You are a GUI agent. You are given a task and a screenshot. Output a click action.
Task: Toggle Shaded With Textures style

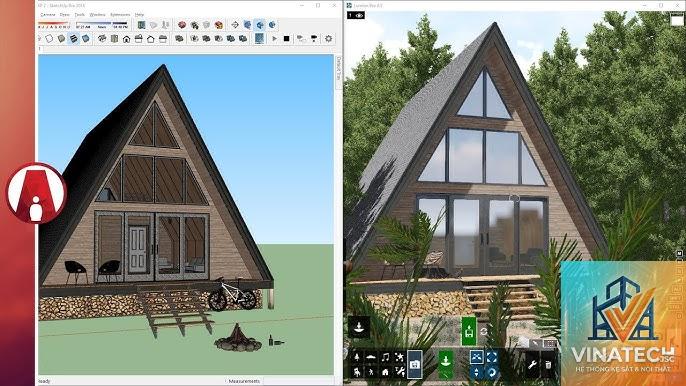(74, 39)
